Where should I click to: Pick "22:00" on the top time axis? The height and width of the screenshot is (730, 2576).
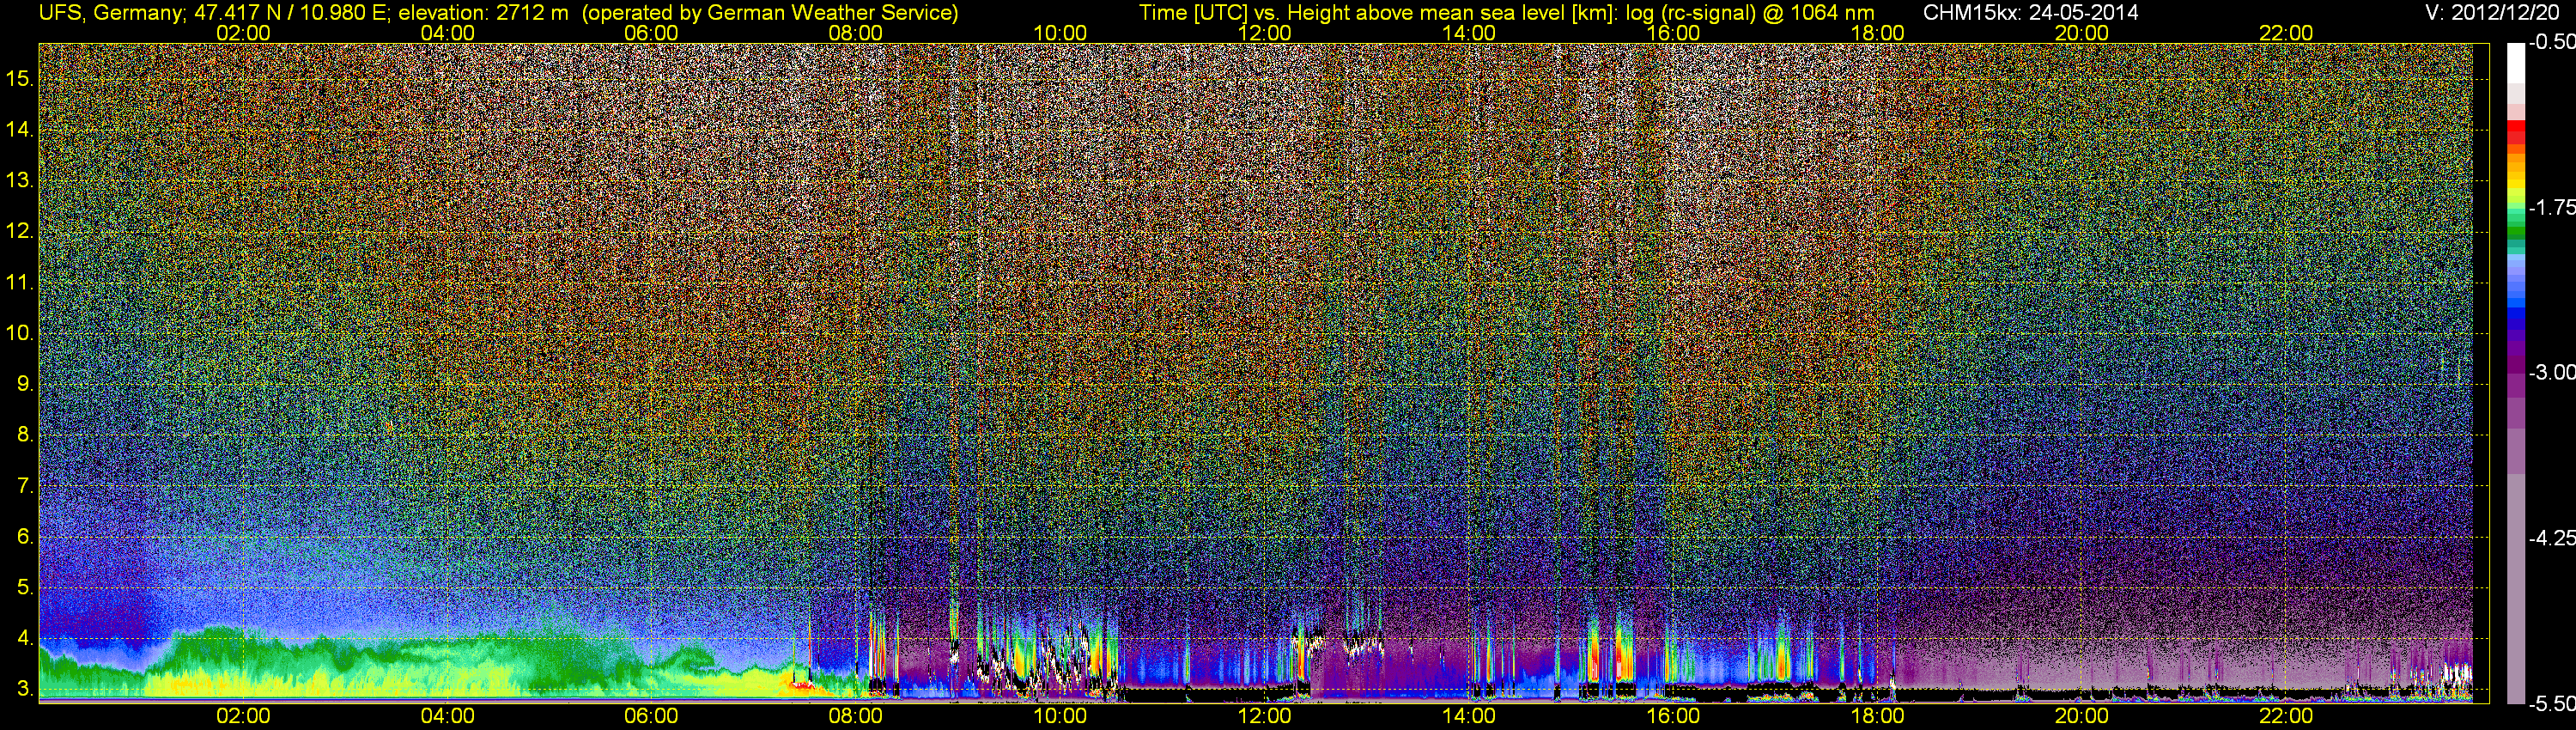2286,33
